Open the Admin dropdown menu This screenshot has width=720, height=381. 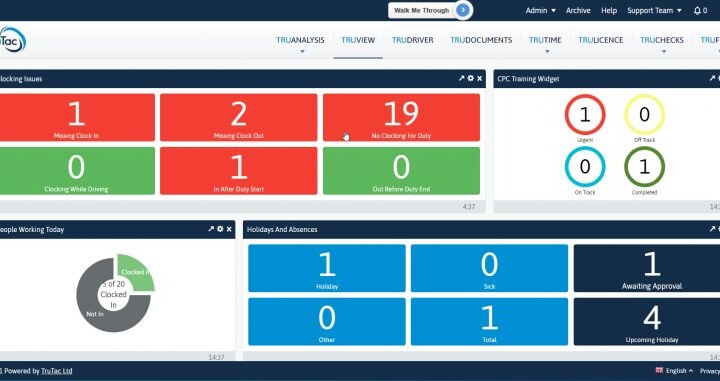(540, 11)
